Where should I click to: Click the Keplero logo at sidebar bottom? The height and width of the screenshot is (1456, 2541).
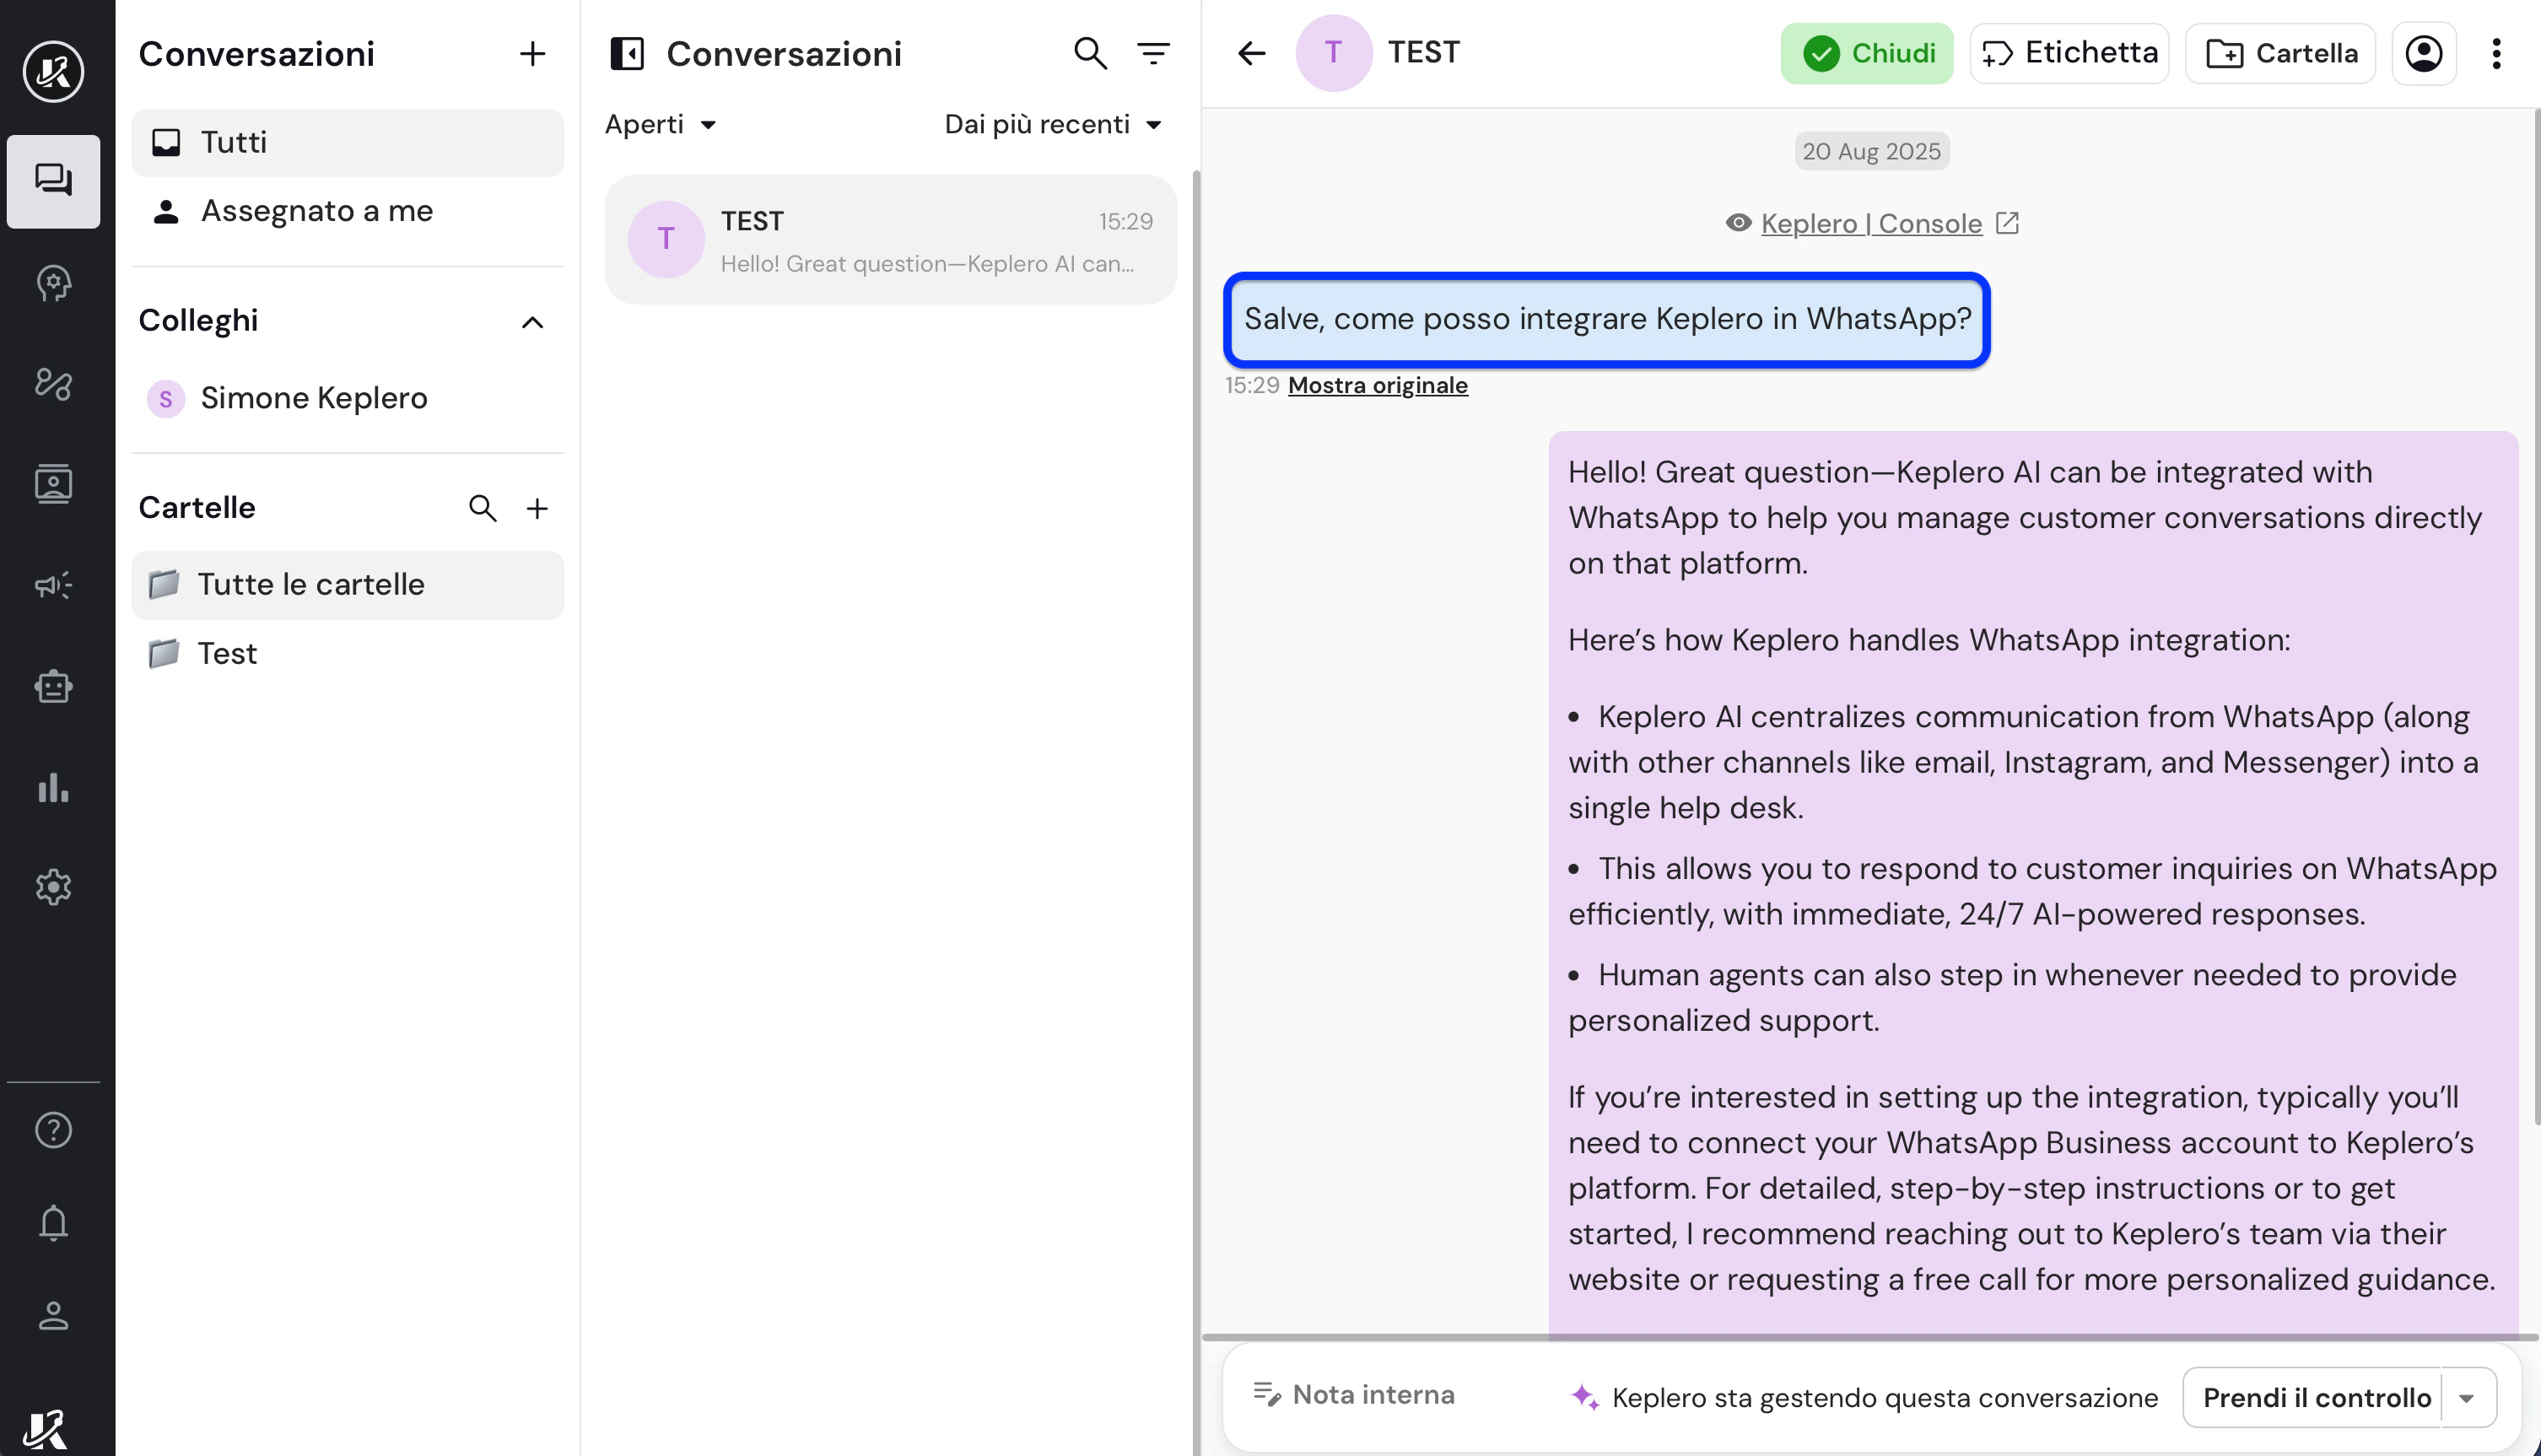point(45,1428)
